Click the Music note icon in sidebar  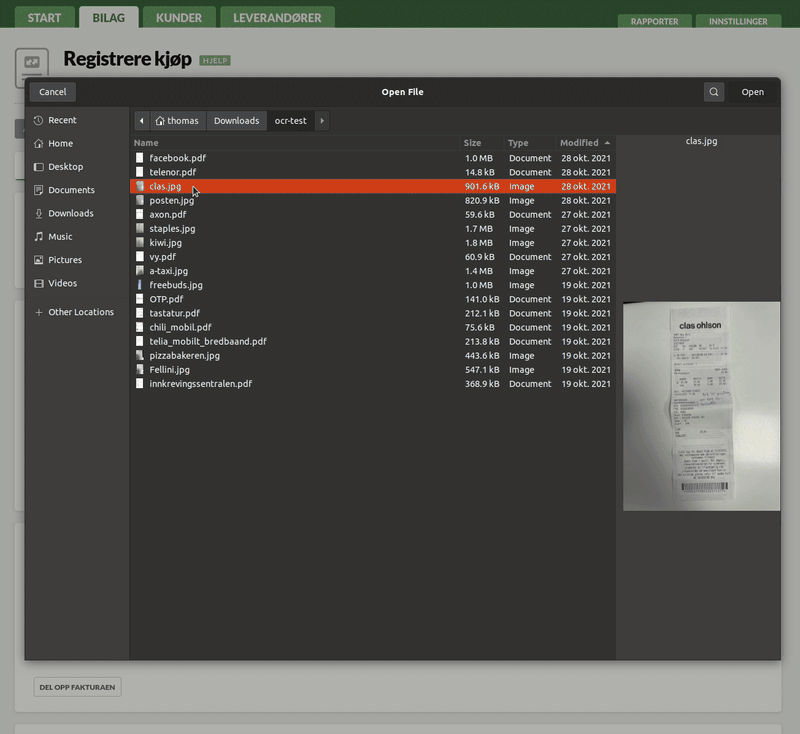point(38,236)
